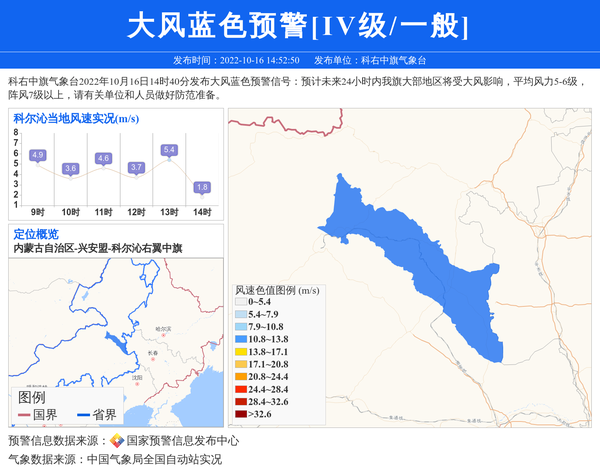
Task: Click the 科尔沁当地风速实况 chart heading
Action: 76,119
